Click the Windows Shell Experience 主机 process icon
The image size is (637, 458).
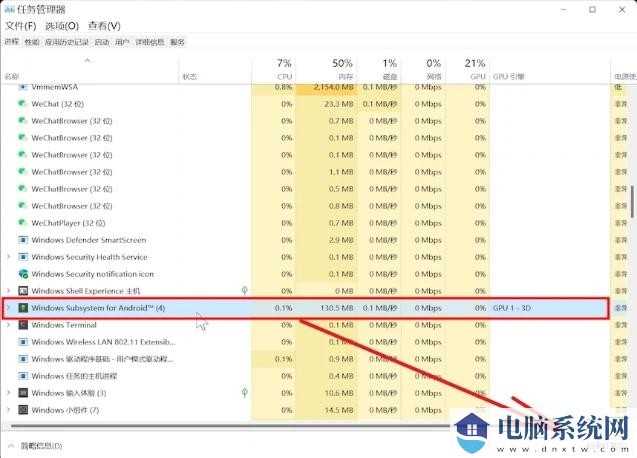pyautogui.click(x=23, y=291)
